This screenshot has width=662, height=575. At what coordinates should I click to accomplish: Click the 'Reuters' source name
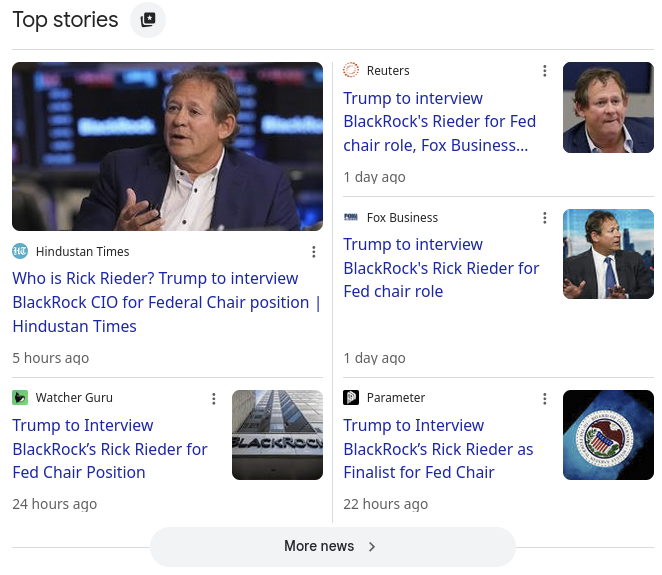pos(388,71)
